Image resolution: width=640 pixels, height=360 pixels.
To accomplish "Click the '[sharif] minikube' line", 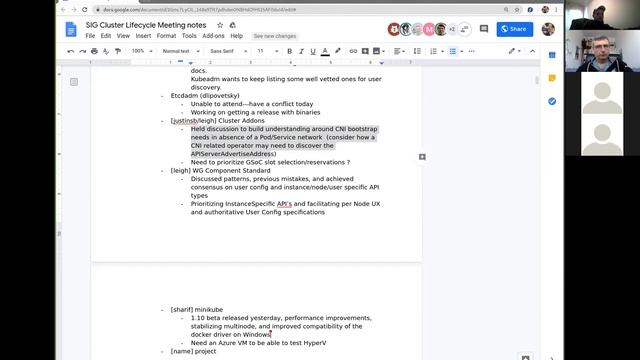I will (197, 310).
